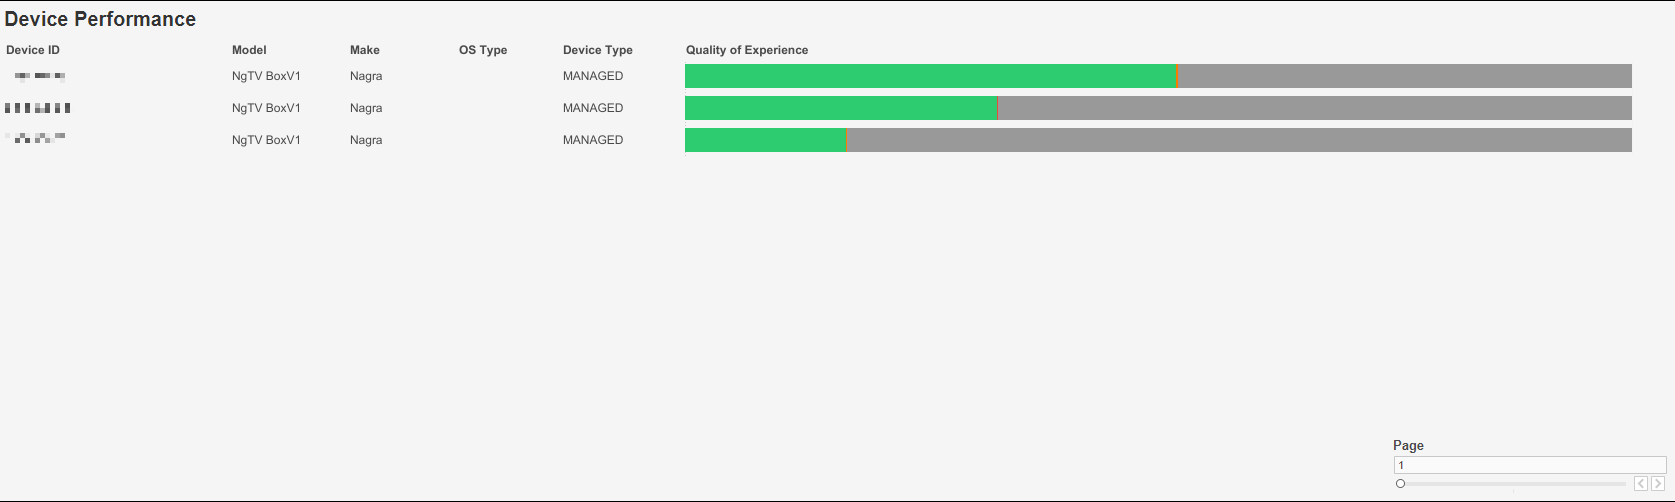The width and height of the screenshot is (1675, 502).
Task: Click green bar segment of second device
Action: pyautogui.click(x=841, y=108)
